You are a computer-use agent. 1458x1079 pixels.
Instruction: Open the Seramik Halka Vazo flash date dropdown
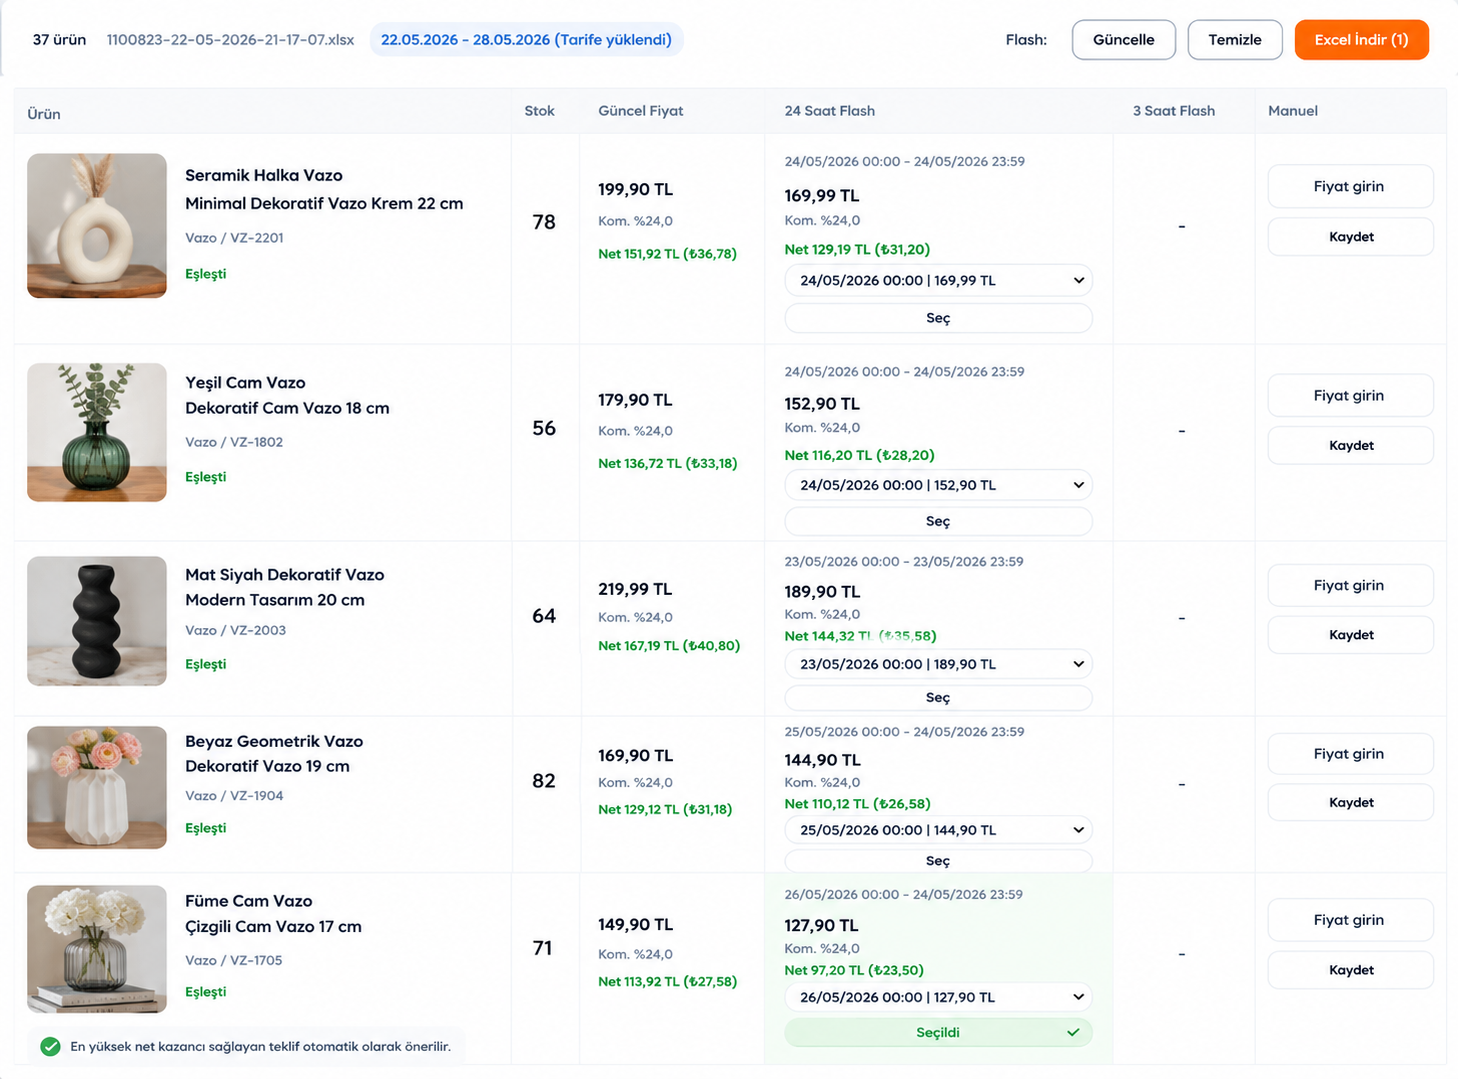tap(938, 281)
